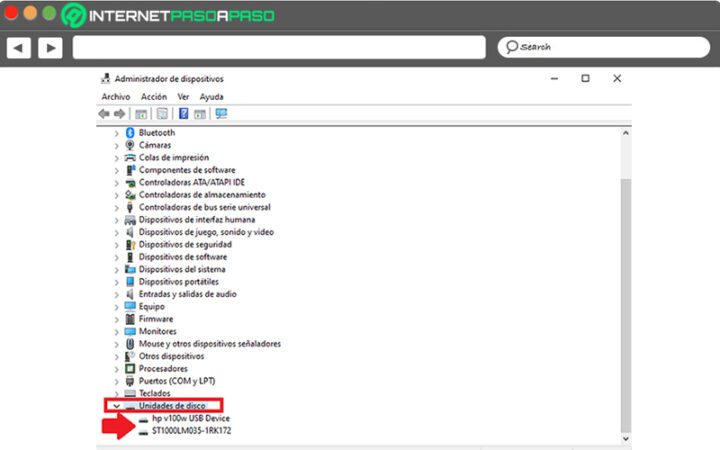Expand Puertos (COM y LPT) node
The width and height of the screenshot is (720, 450).
(117, 381)
